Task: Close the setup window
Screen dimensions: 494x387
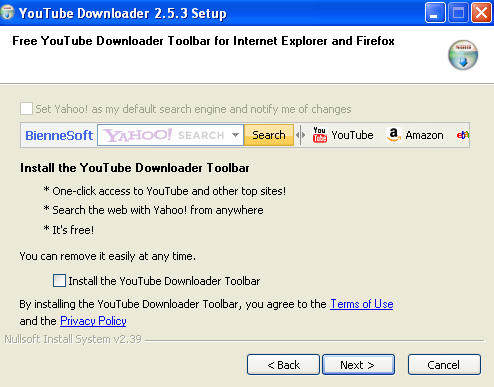Action: coord(481,13)
